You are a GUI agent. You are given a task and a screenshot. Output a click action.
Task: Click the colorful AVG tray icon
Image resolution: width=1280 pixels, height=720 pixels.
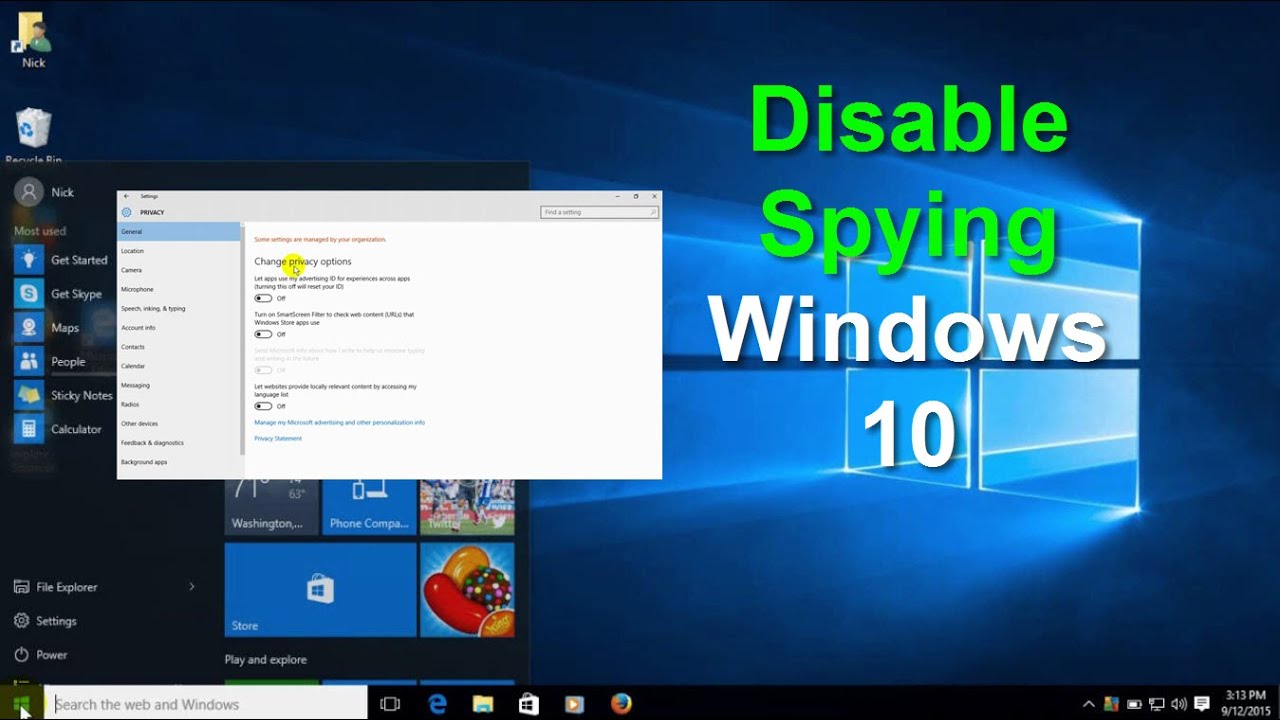point(1111,704)
